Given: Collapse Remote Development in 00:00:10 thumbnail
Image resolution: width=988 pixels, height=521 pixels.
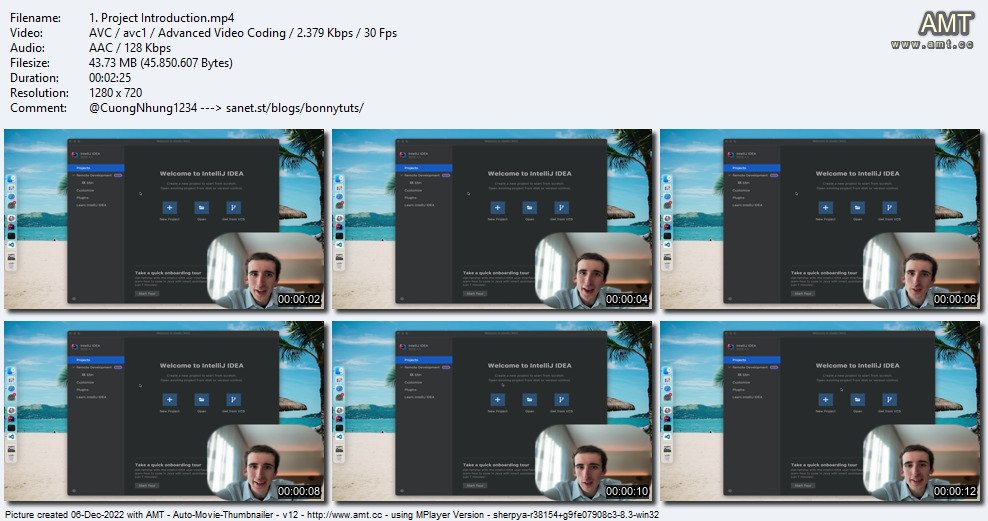Looking at the screenshot, I should [401, 367].
